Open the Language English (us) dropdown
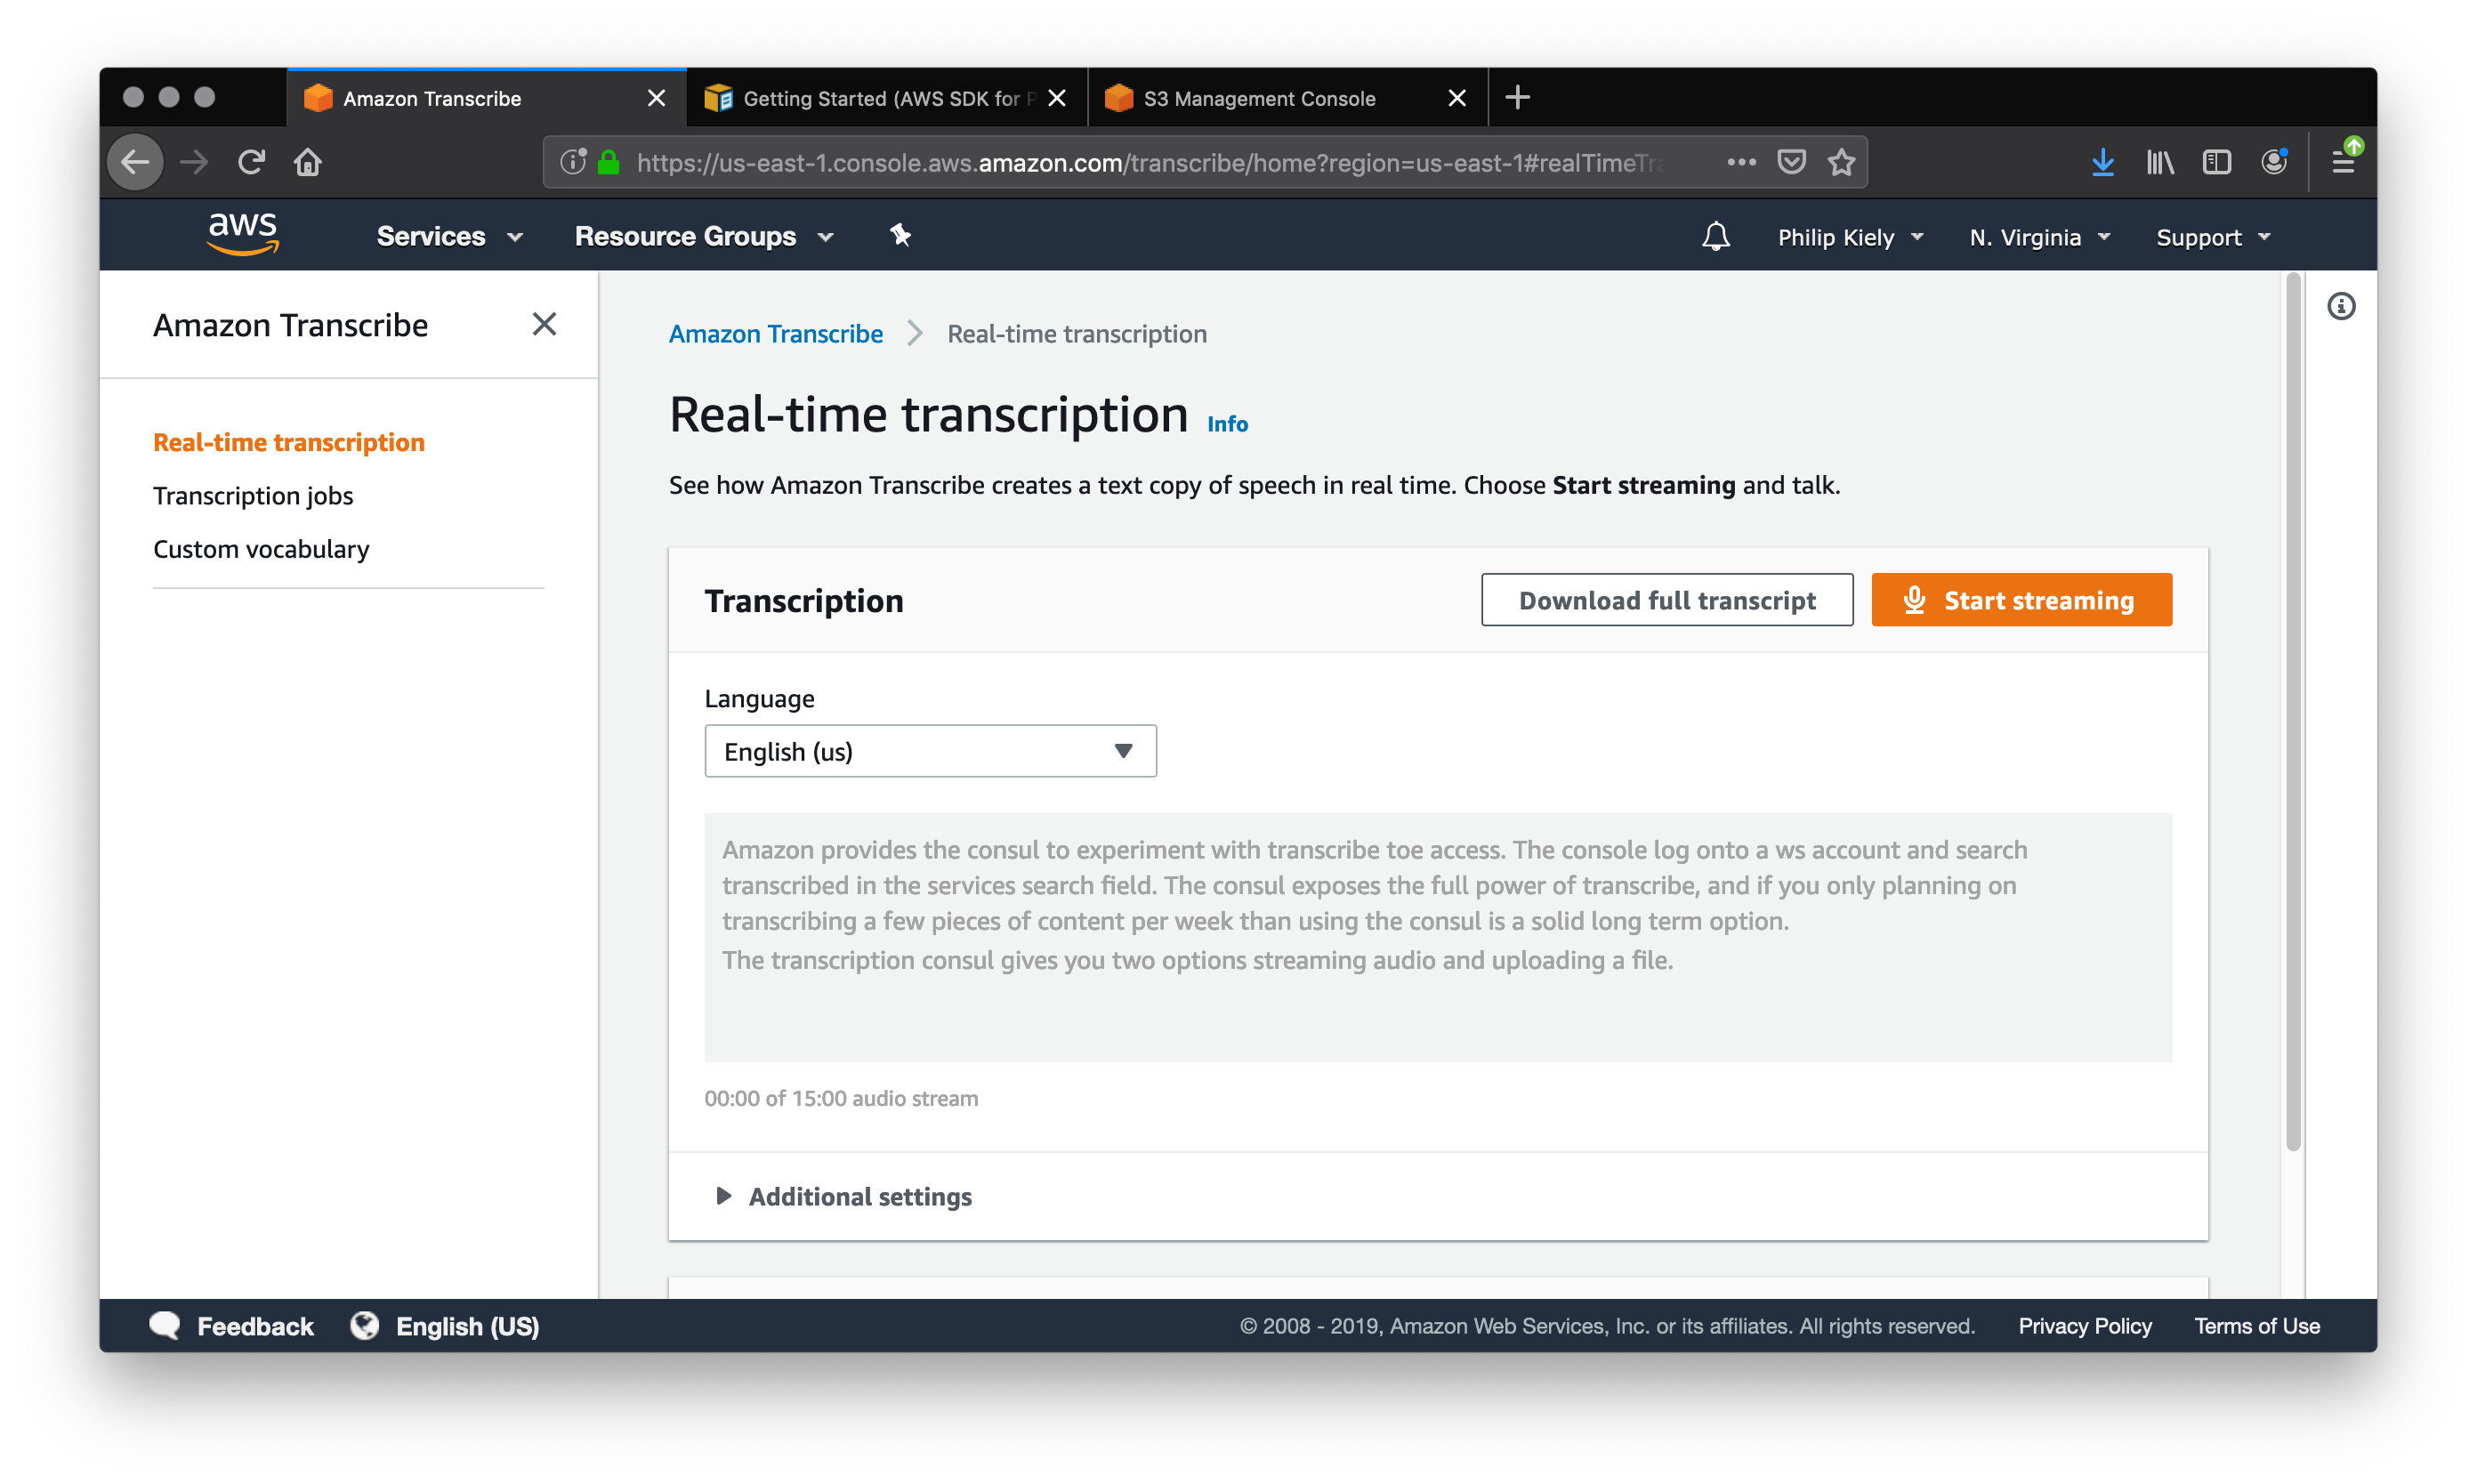The image size is (2477, 1484). (930, 751)
